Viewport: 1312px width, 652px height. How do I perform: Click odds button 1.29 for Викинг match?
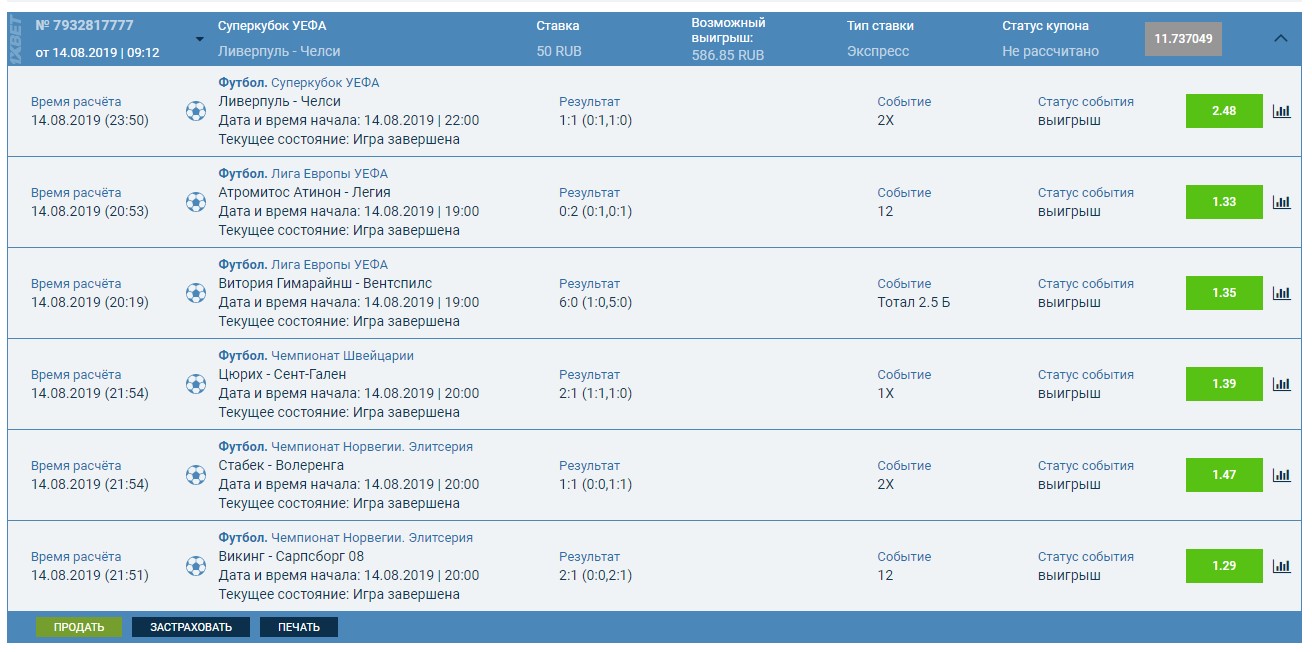[1224, 566]
